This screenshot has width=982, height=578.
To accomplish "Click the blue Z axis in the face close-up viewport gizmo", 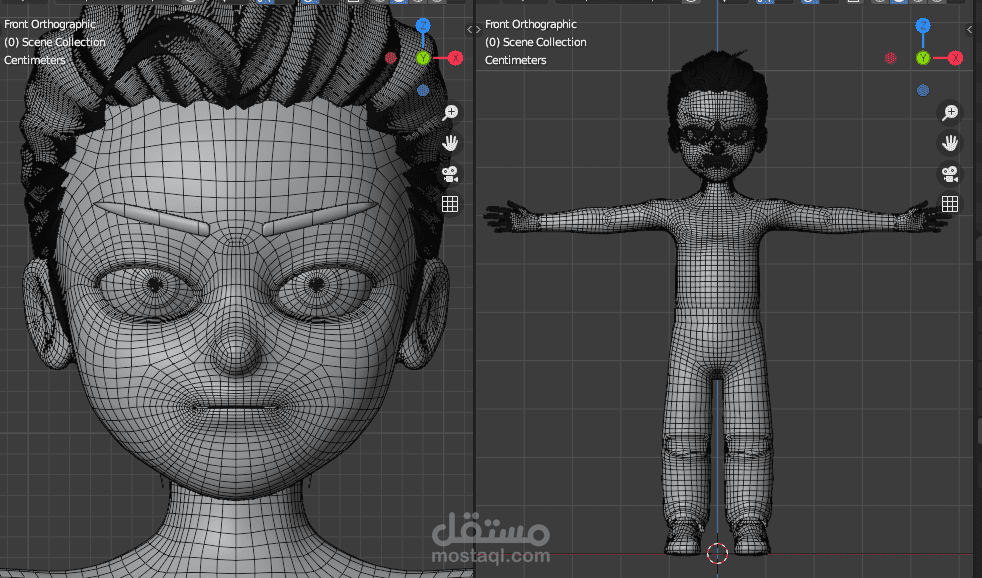I will click(423, 26).
